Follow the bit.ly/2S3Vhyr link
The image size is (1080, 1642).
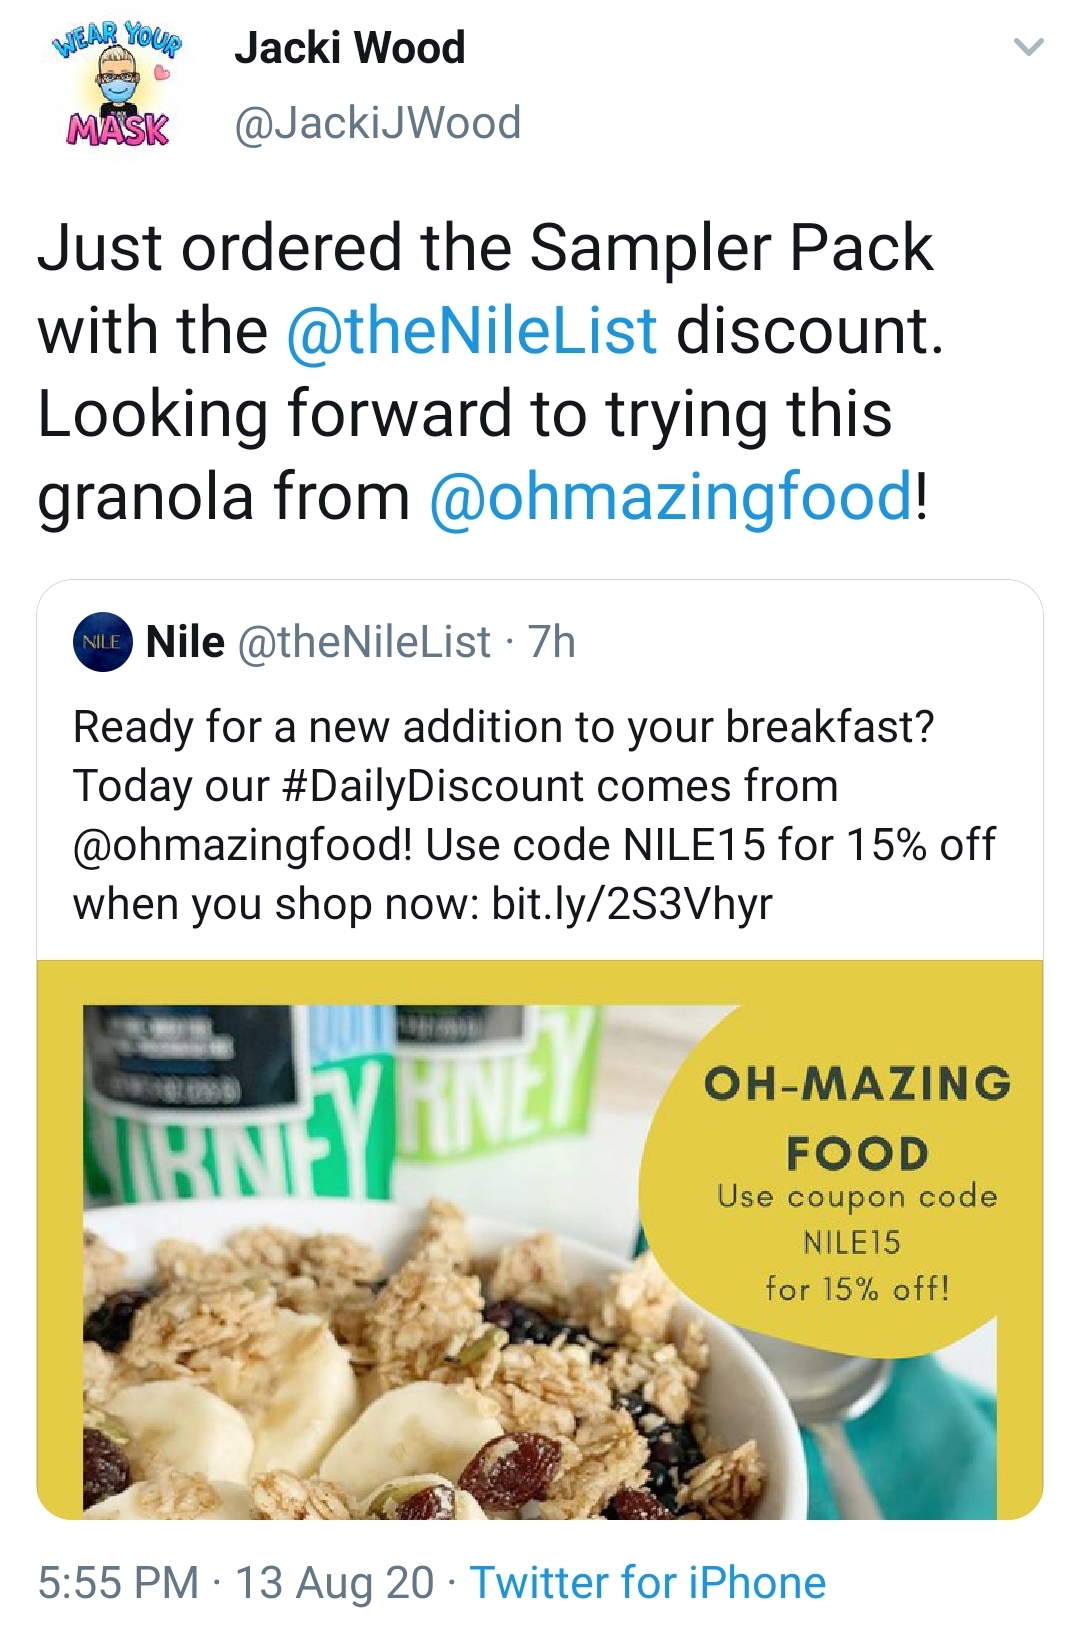pos(632,904)
